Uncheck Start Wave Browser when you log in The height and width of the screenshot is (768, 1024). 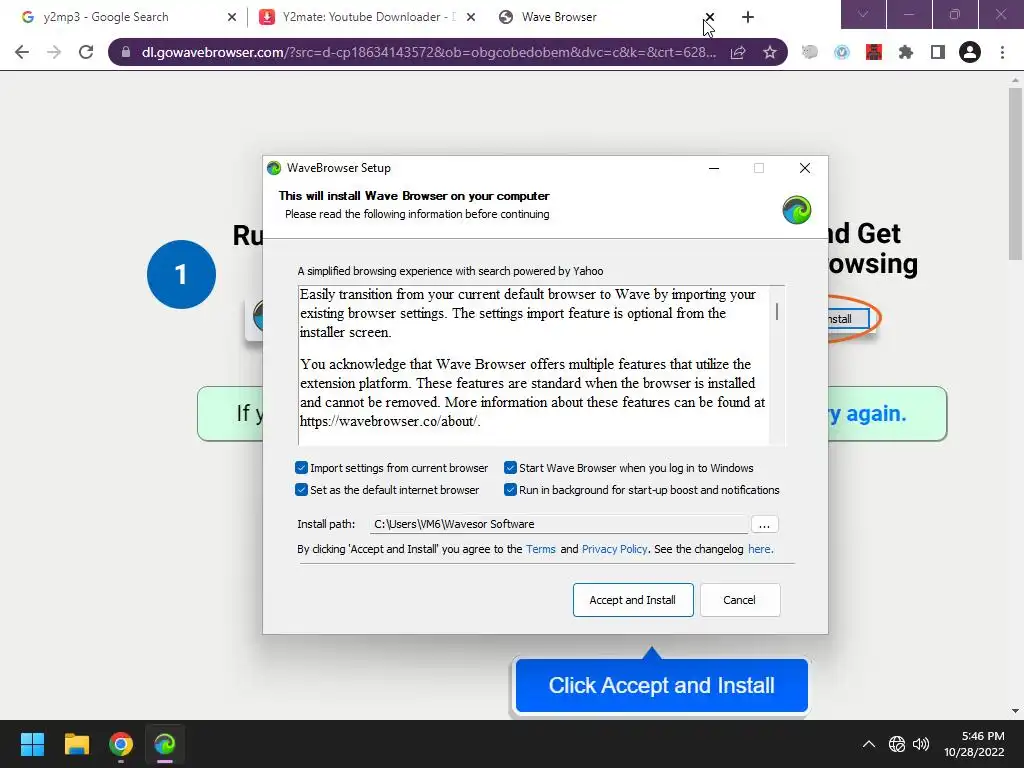(510, 468)
